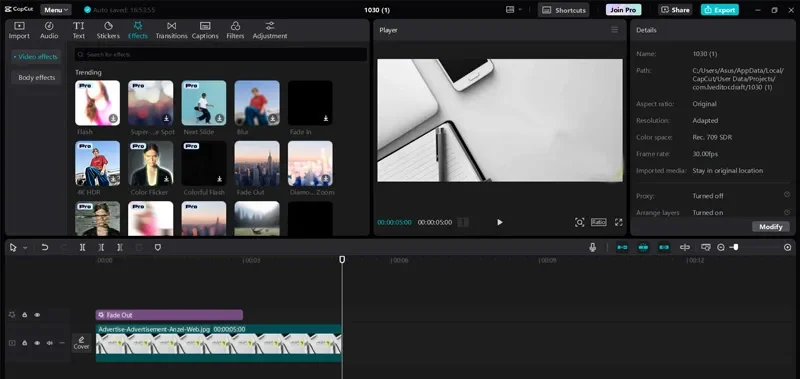The width and height of the screenshot is (800, 379).
Task: Toggle linkage between clips
Action: point(664,247)
